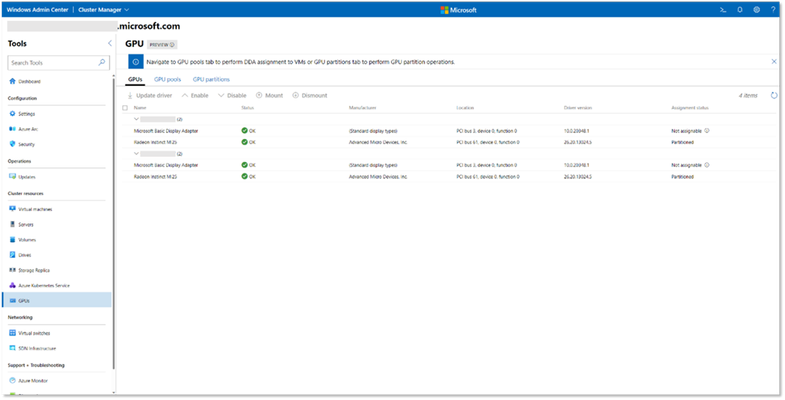
Task: Open Cluster Manager dropdown in header
Action: coord(104,10)
